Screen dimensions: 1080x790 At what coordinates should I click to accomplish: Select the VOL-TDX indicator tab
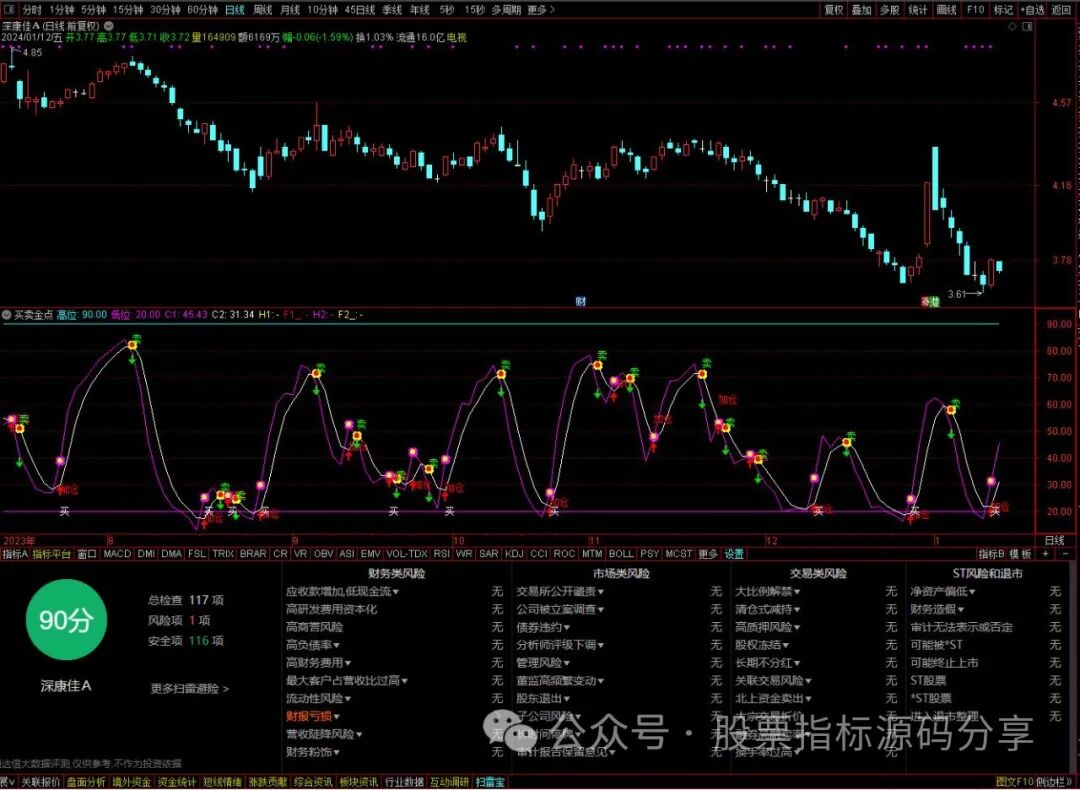(406, 554)
